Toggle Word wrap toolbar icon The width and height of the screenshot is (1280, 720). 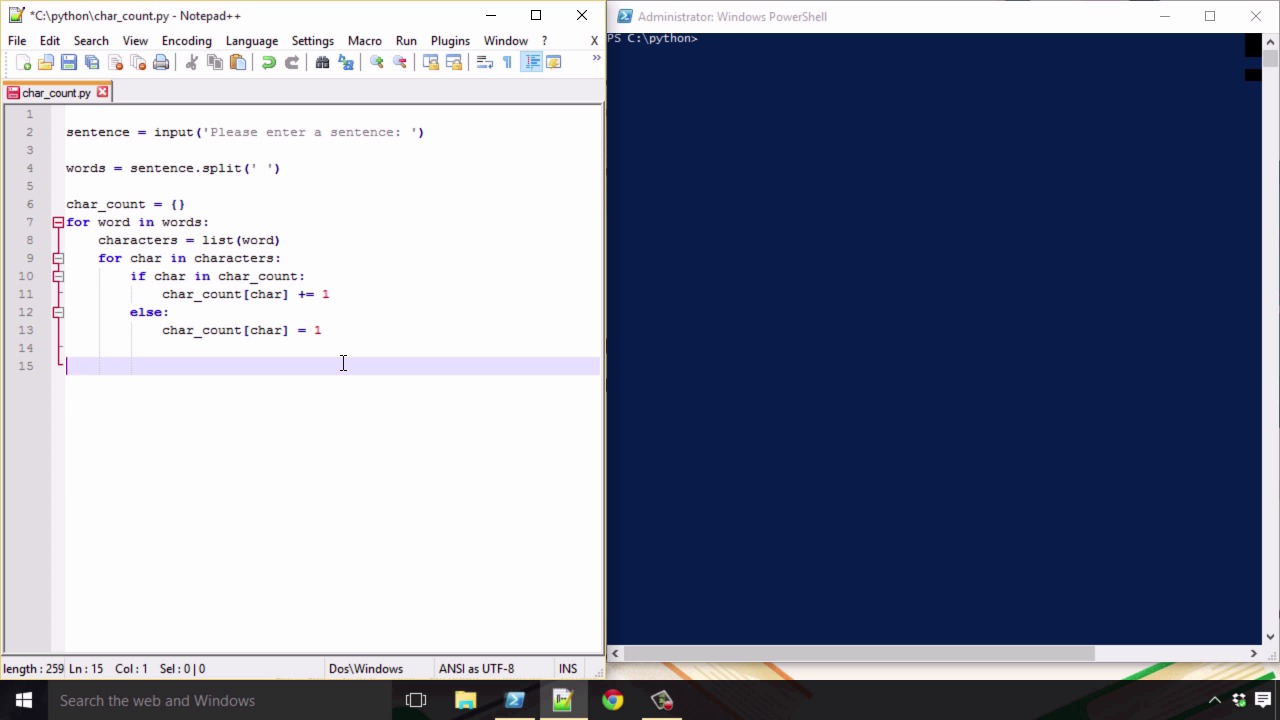[484, 62]
